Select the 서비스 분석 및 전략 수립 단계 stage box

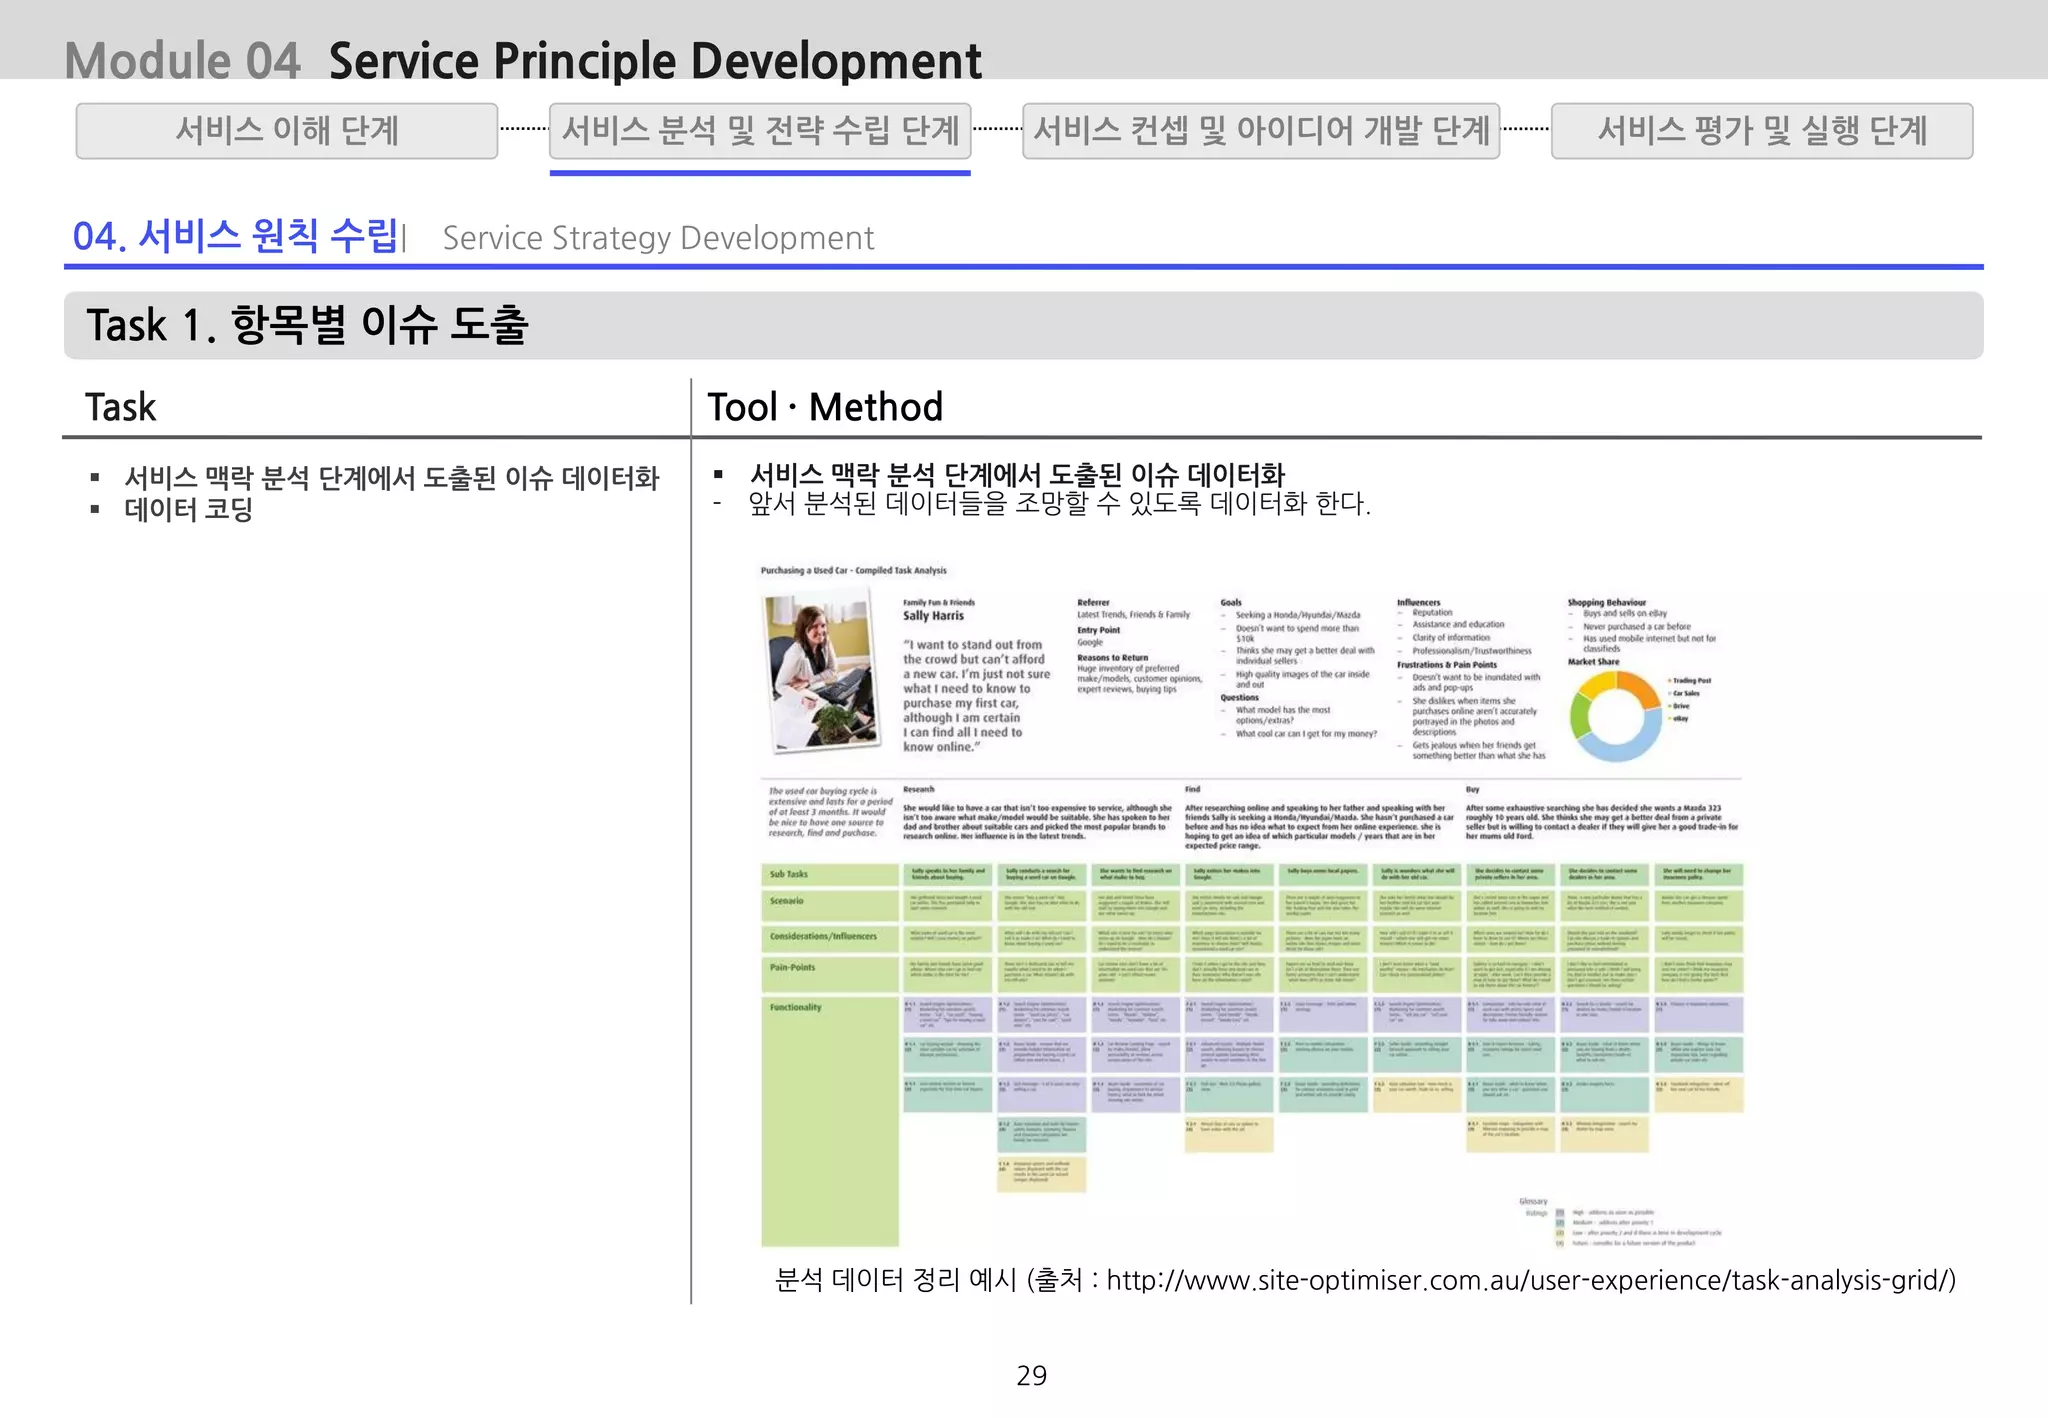760,131
